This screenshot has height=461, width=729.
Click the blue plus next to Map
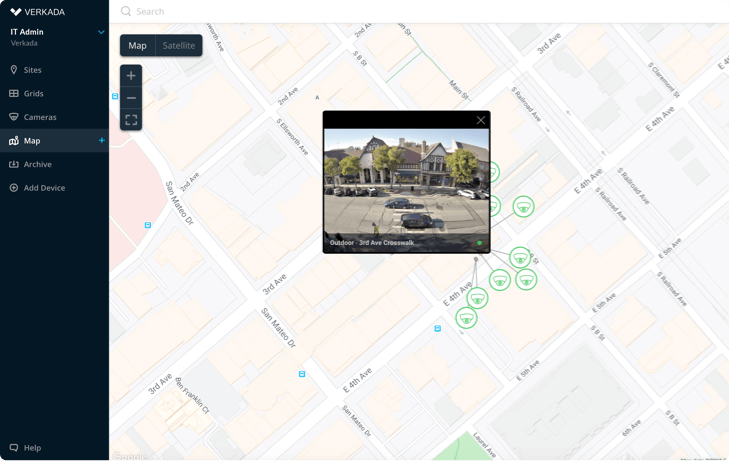pos(101,140)
